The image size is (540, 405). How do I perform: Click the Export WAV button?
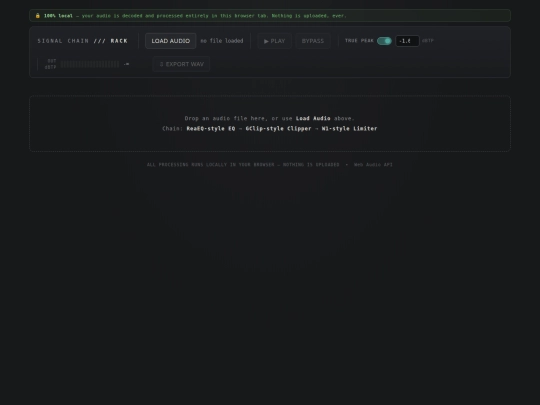click(181, 64)
